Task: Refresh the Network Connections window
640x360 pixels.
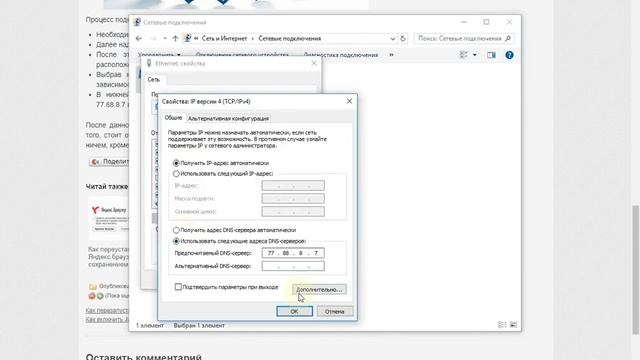Action: click(x=403, y=38)
